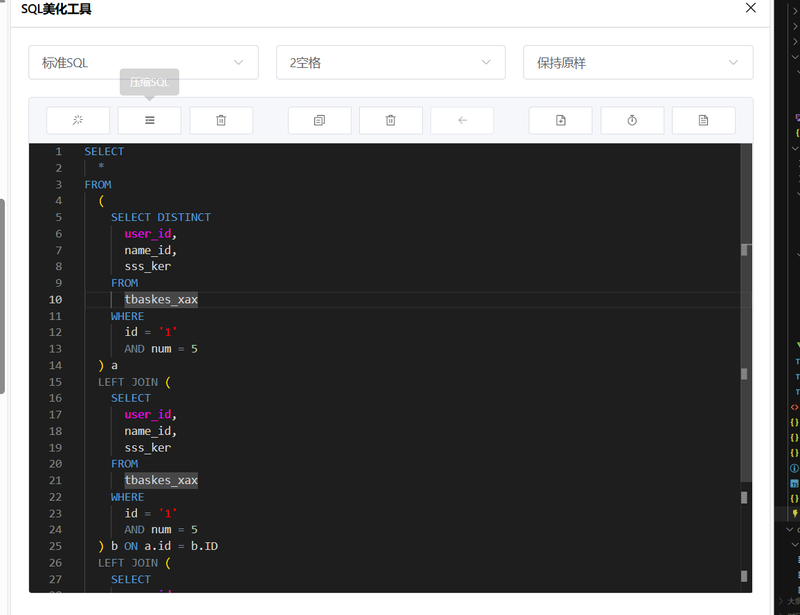Click the left arrow back icon button
The image size is (800, 615).
click(x=462, y=120)
